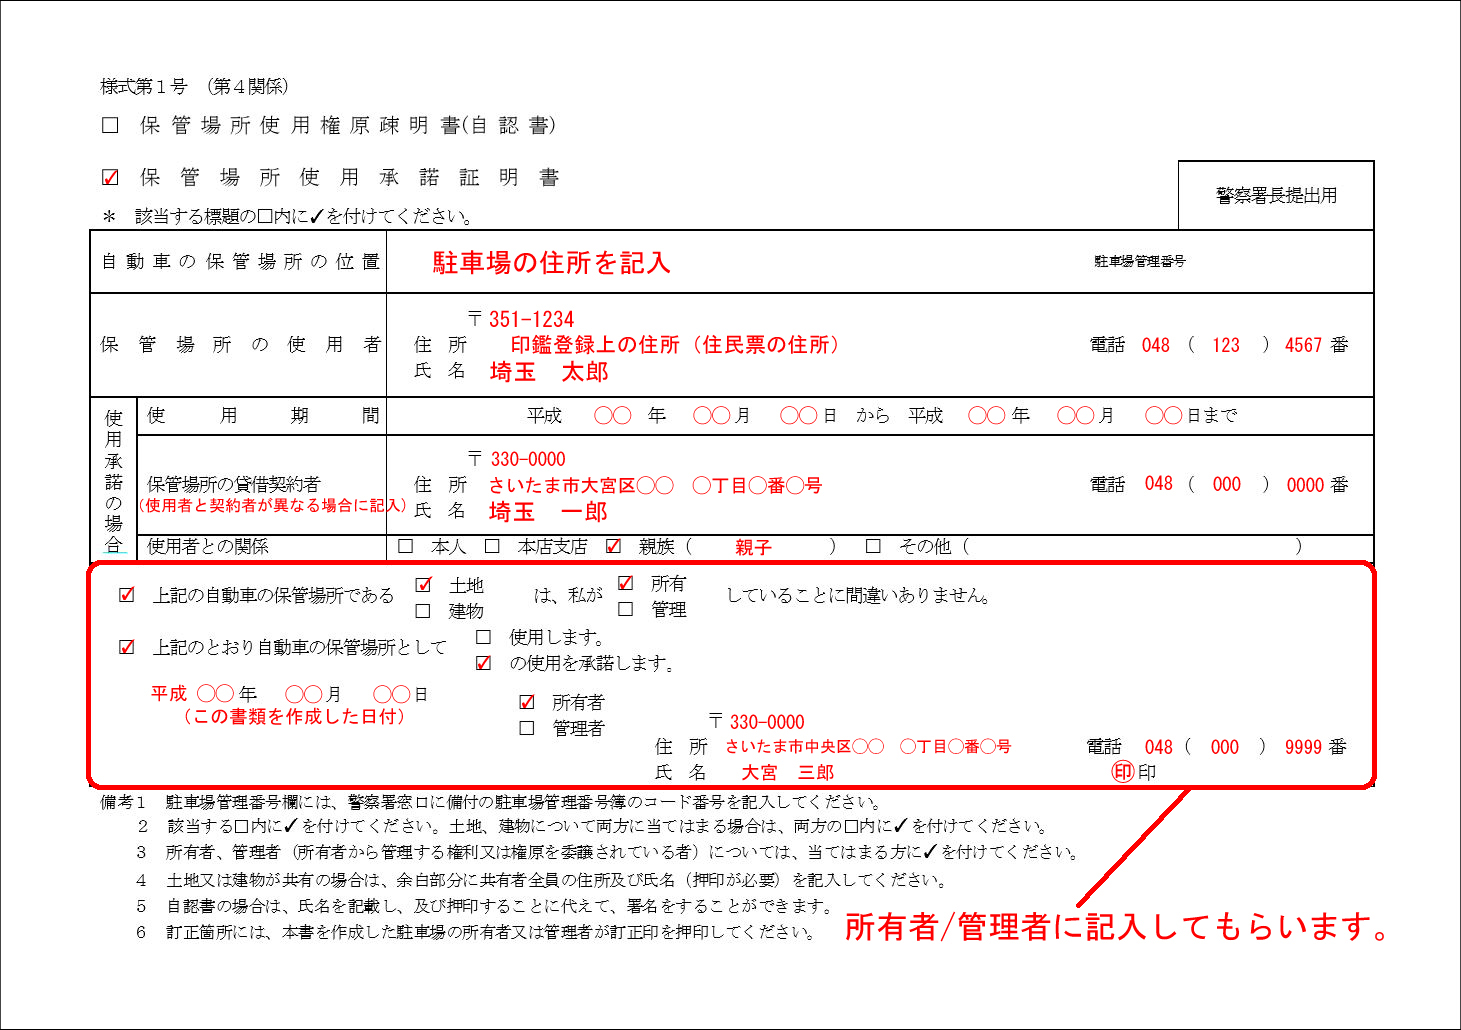Click the 使用期間 date range row
This screenshot has width=1461, height=1030.
tap(881, 415)
